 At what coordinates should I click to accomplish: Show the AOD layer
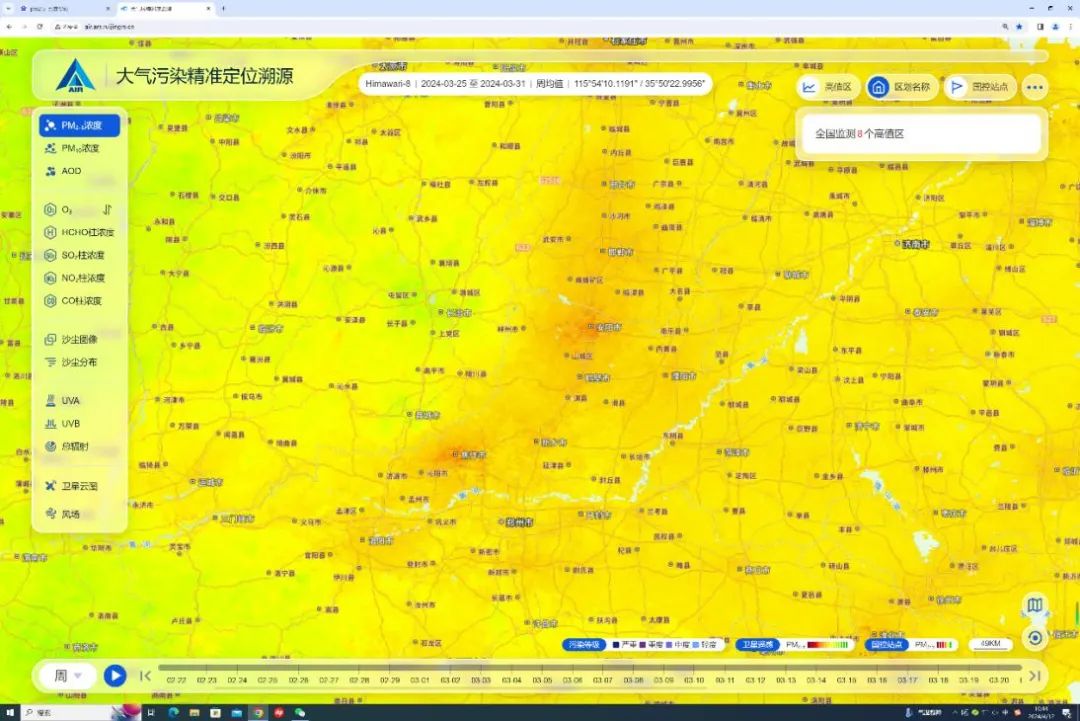point(71,171)
